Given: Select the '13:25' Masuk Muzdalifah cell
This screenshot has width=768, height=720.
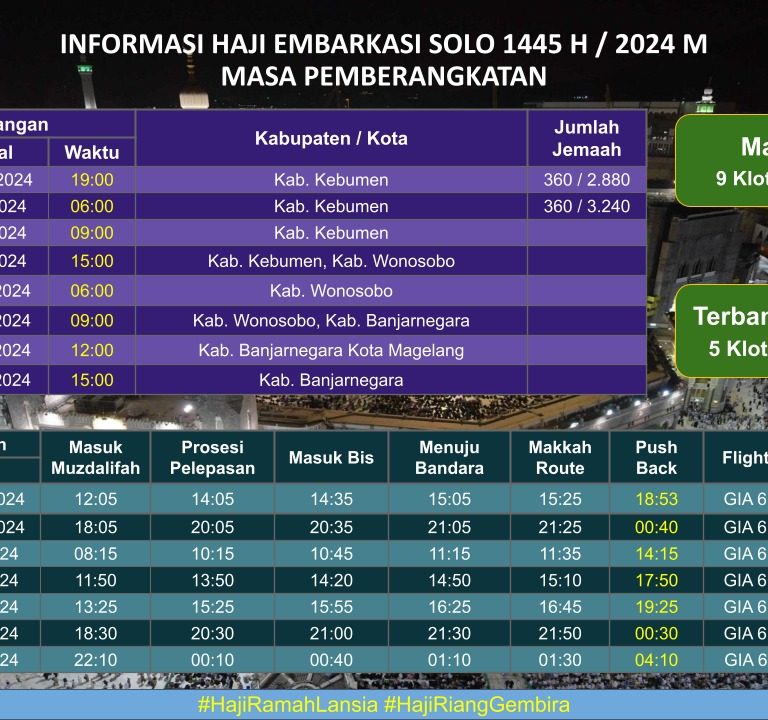Looking at the screenshot, I should click(96, 606).
